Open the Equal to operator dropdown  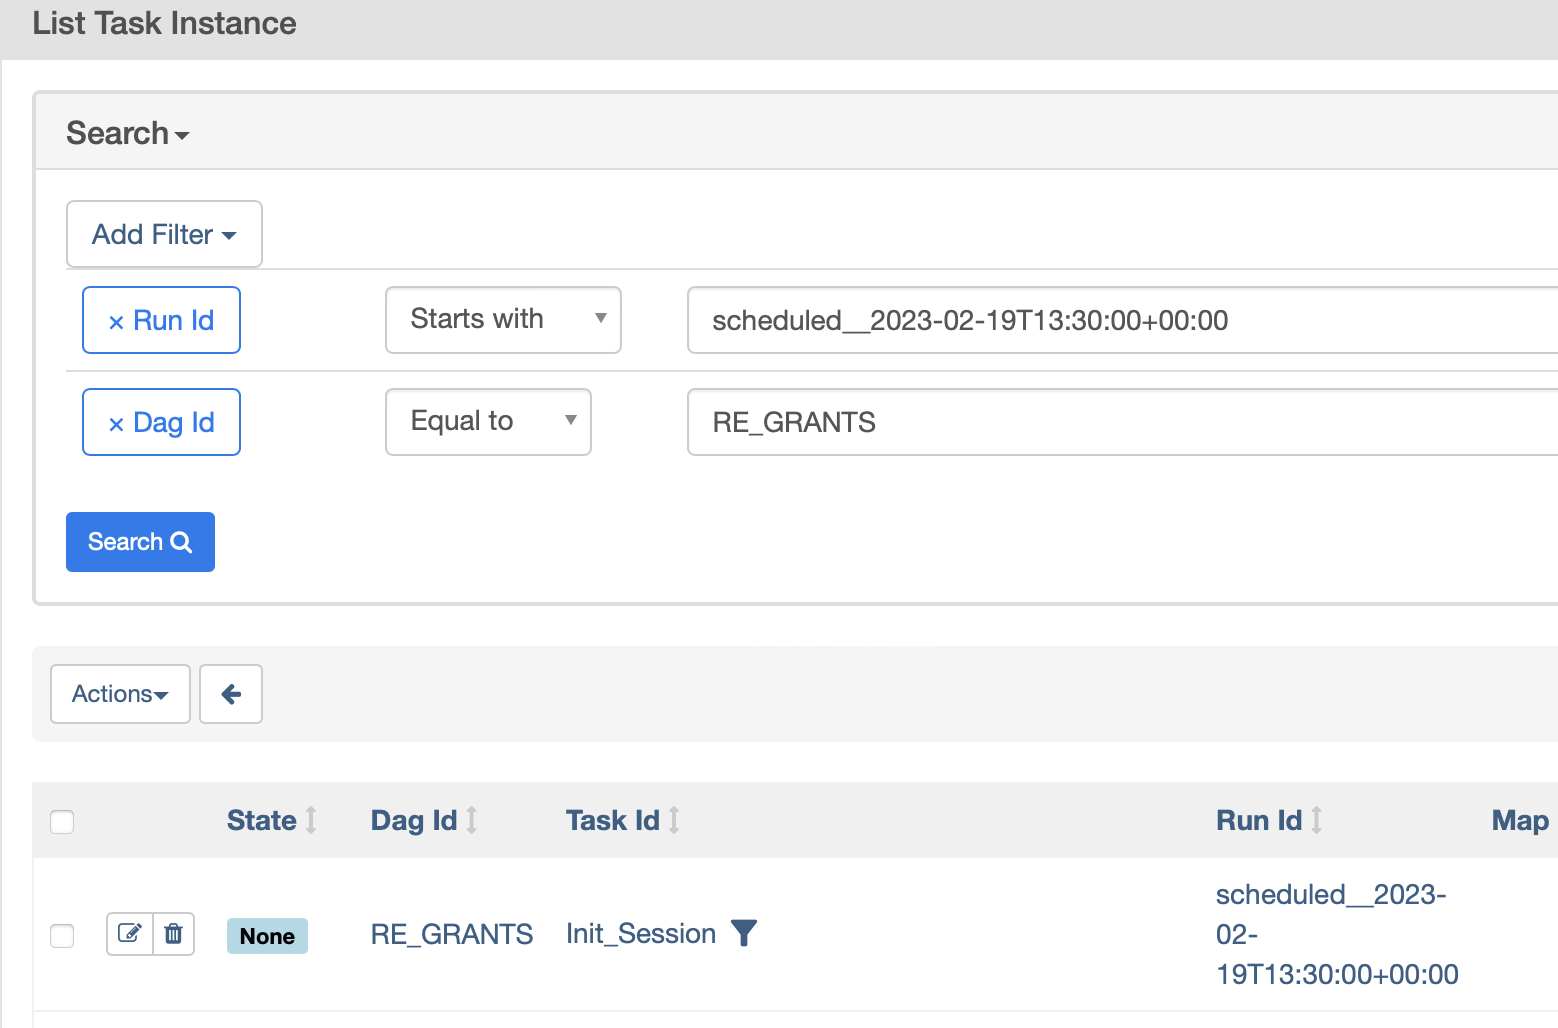(x=488, y=422)
